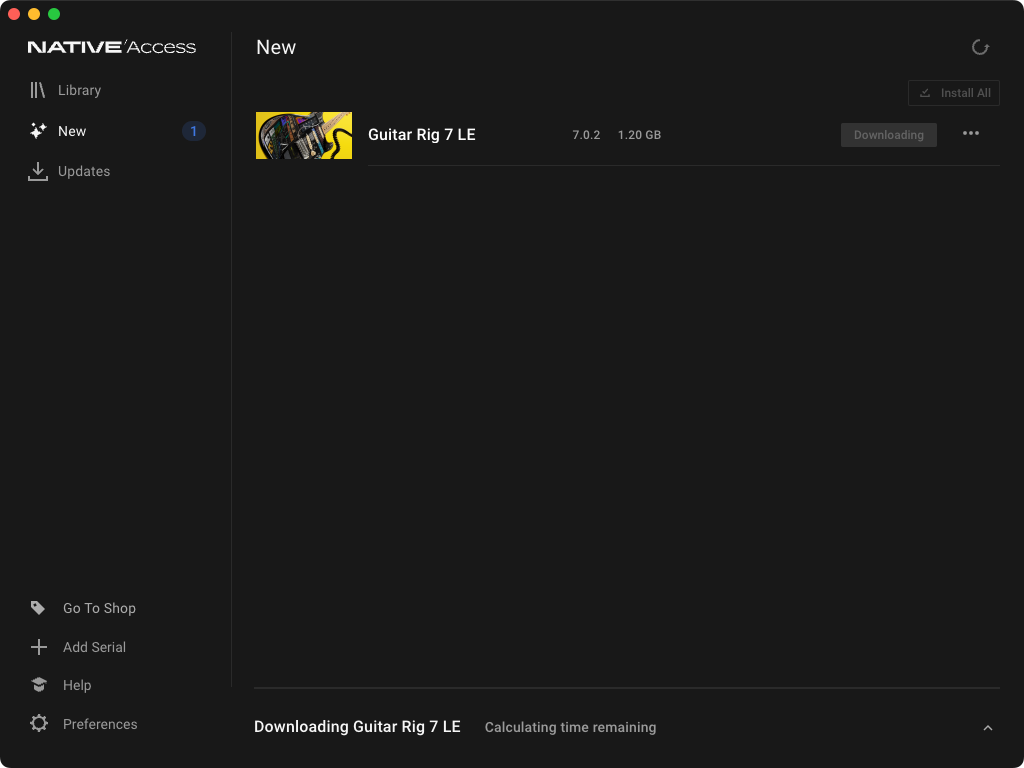This screenshot has height=768, width=1024.
Task: Click the Library books icon
Action: [x=37, y=90]
